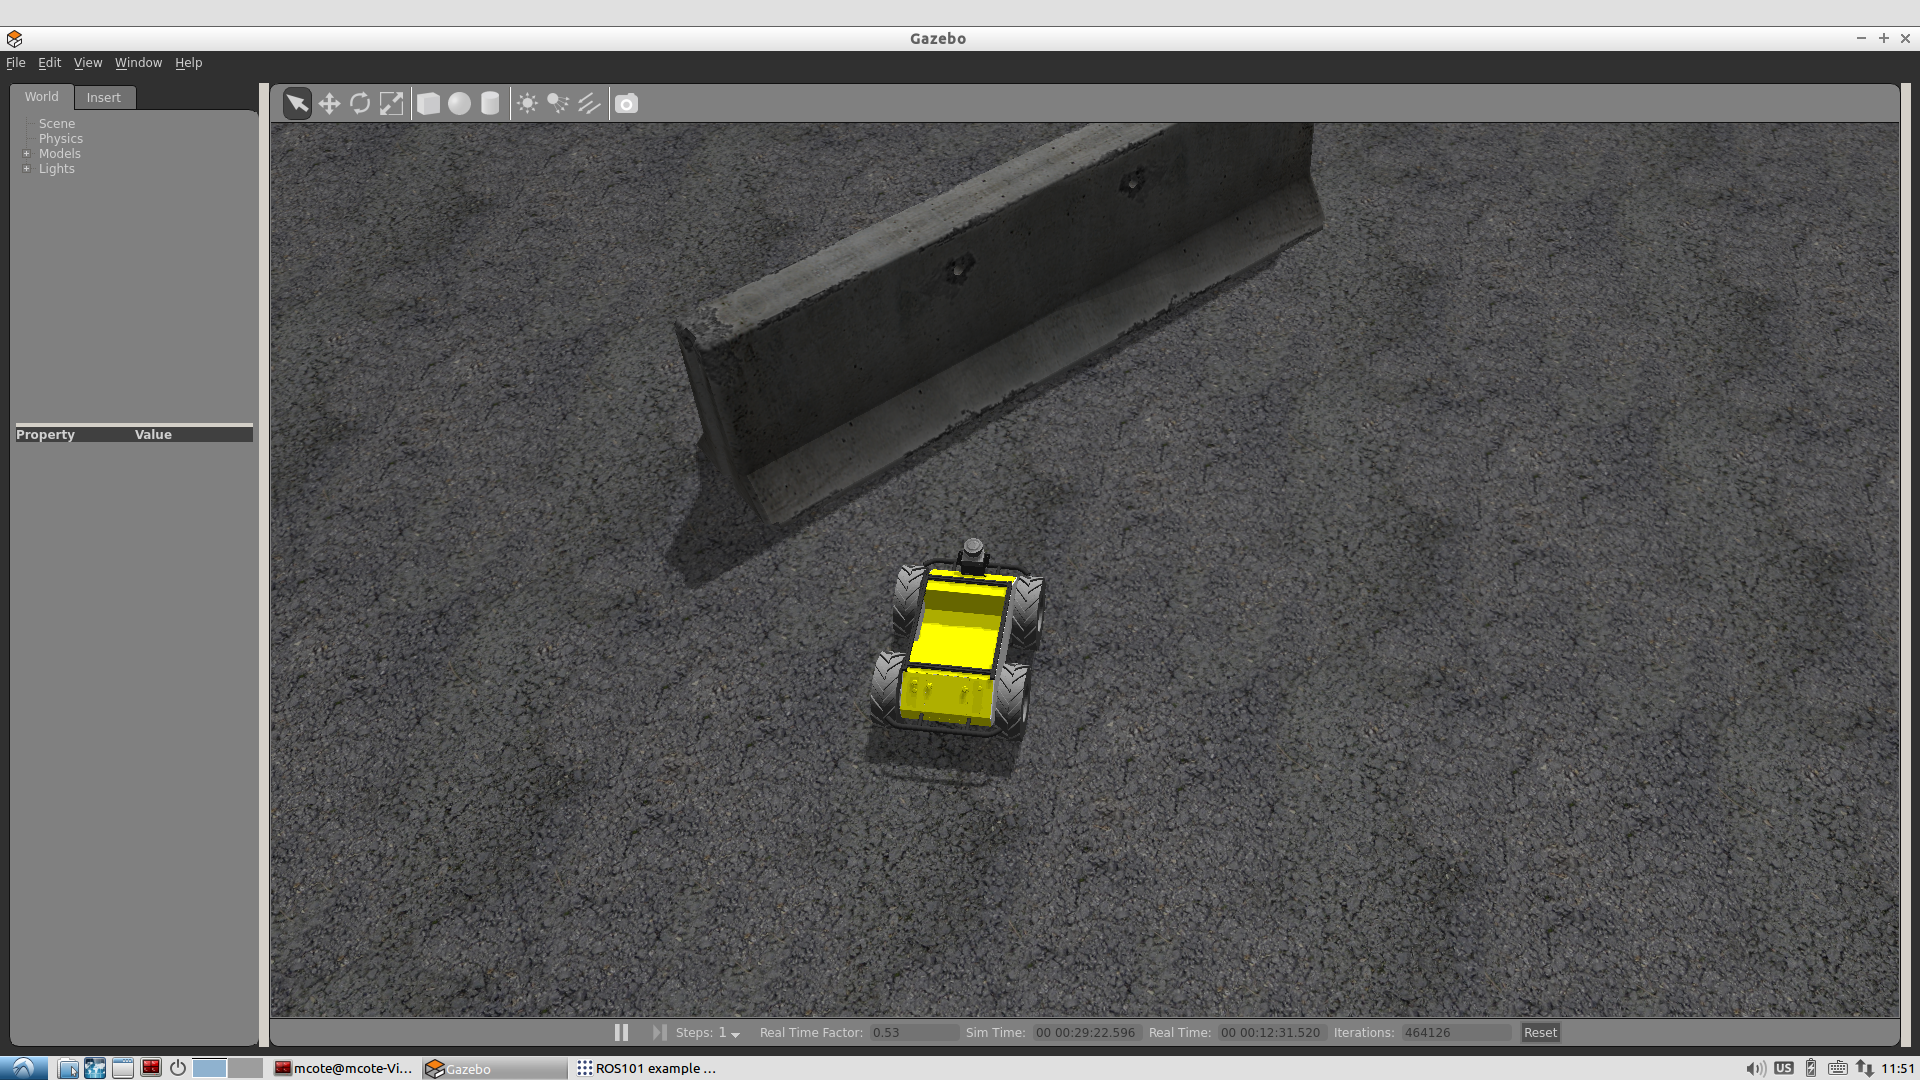Image resolution: width=1920 pixels, height=1080 pixels.
Task: Add a directional light
Action: pyautogui.click(x=589, y=104)
